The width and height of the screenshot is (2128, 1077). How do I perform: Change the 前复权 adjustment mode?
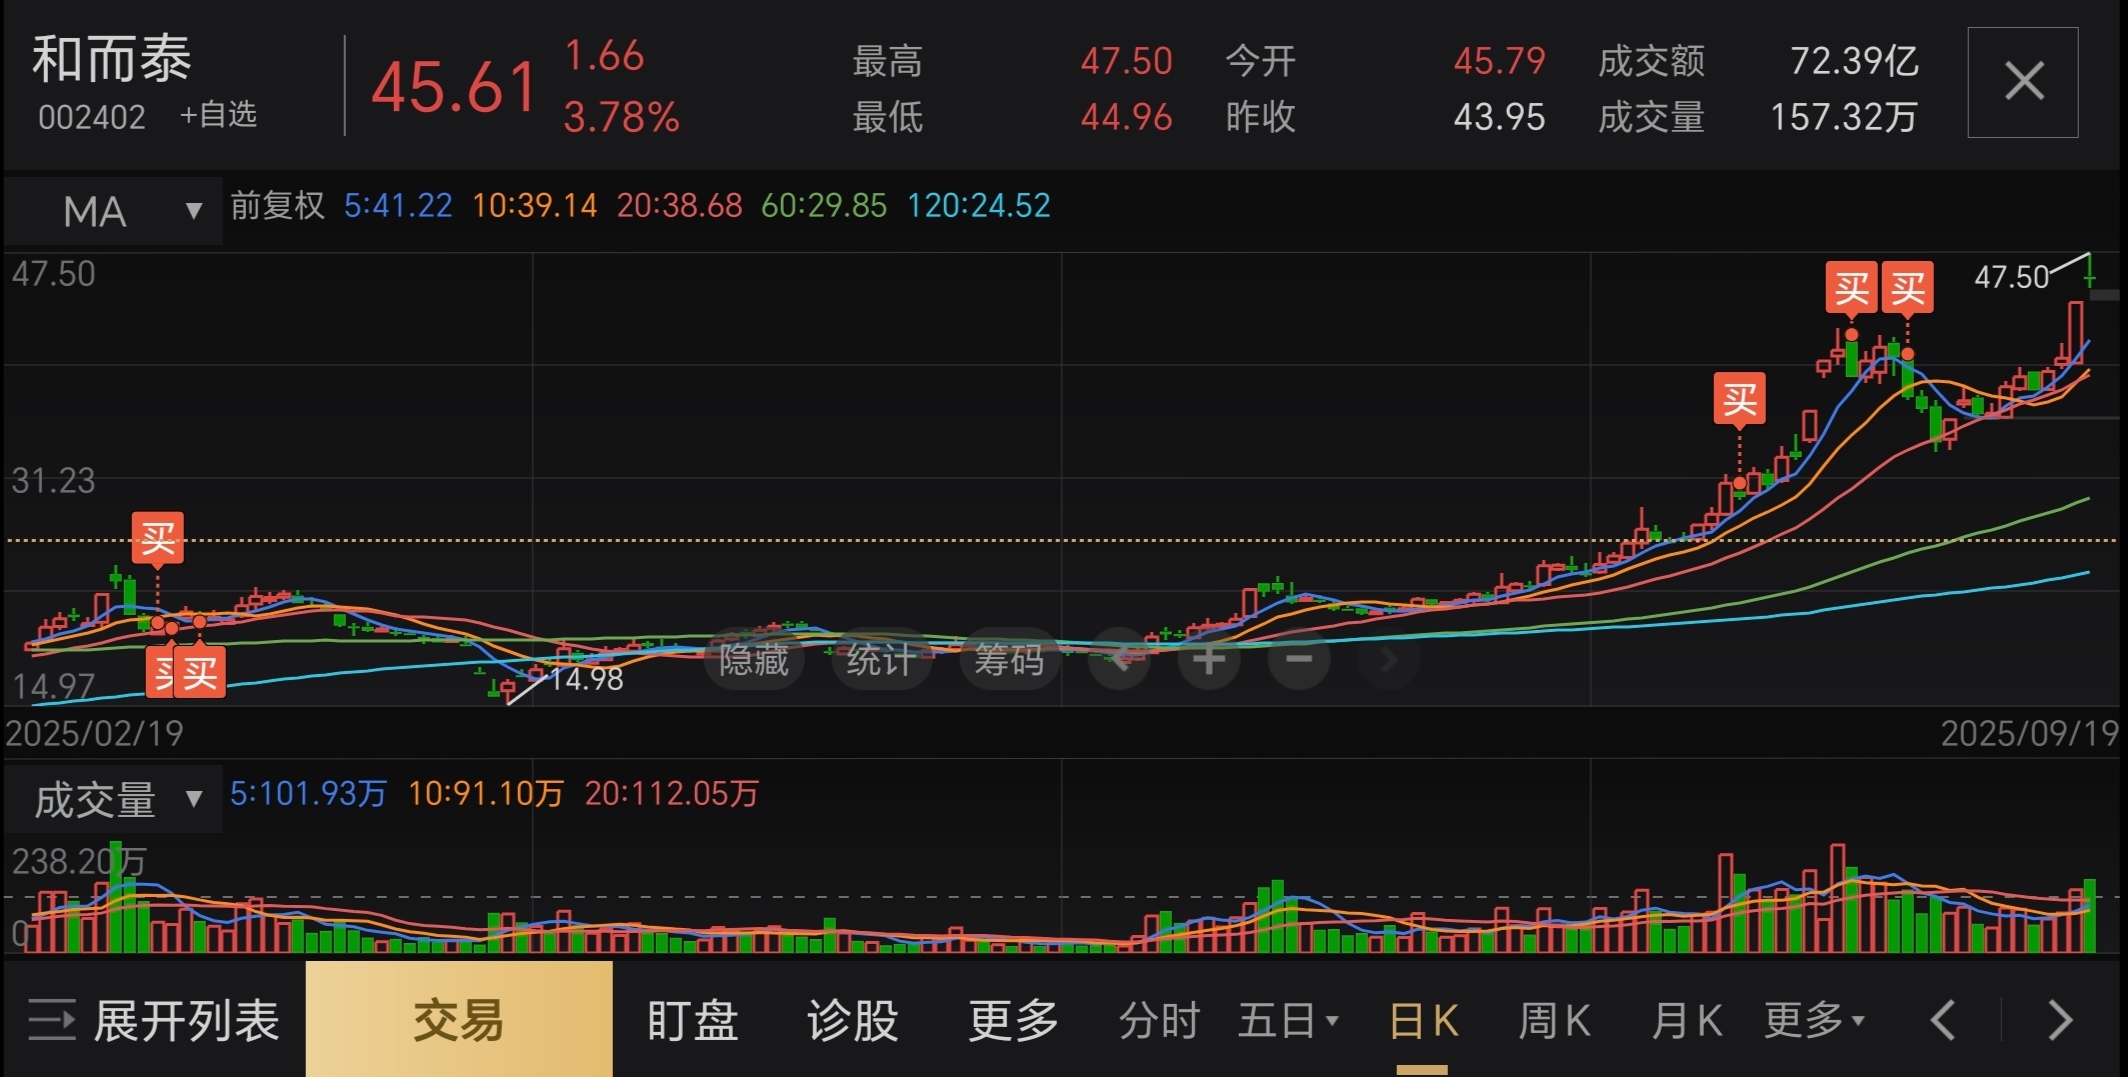pos(277,206)
